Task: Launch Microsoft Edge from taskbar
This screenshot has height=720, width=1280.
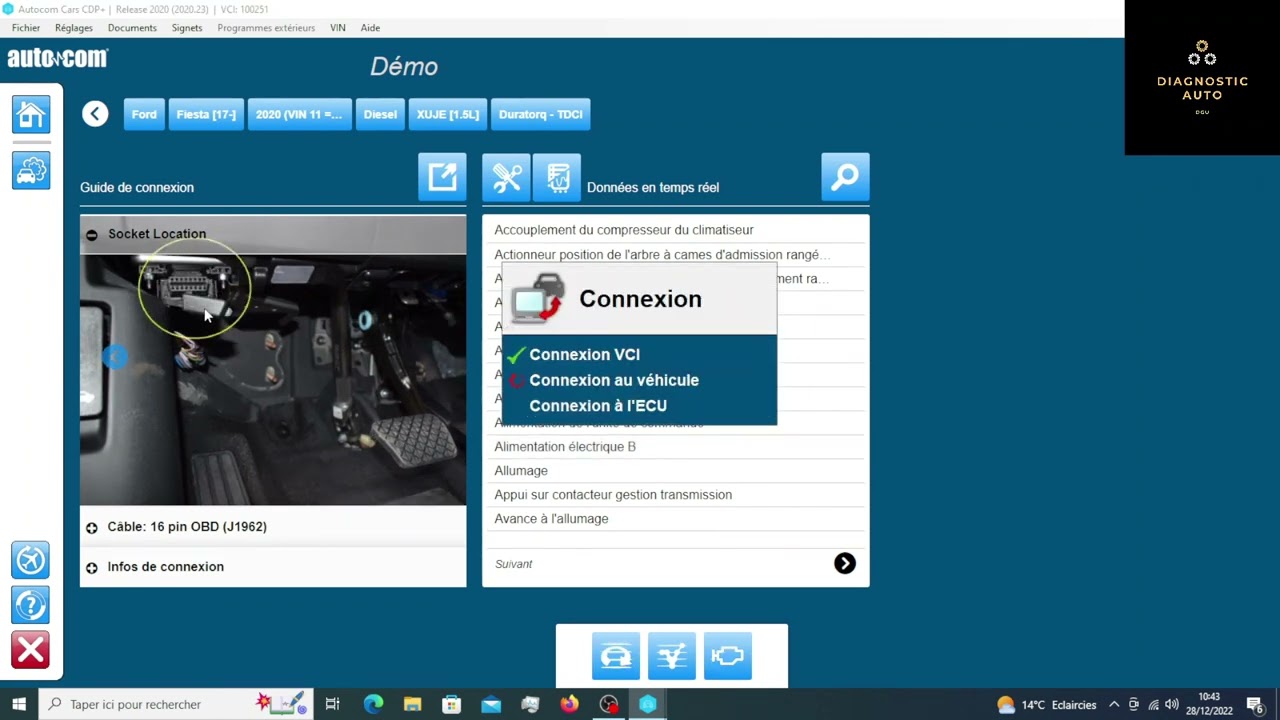Action: (x=373, y=704)
